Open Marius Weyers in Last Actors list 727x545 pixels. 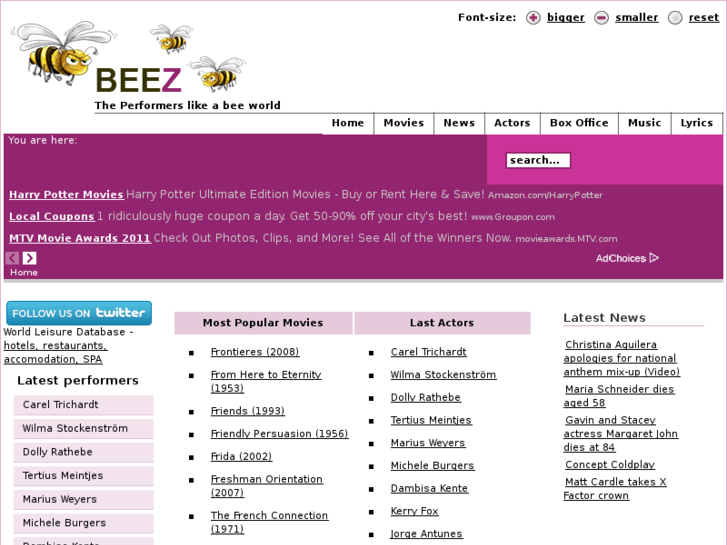tap(427, 443)
